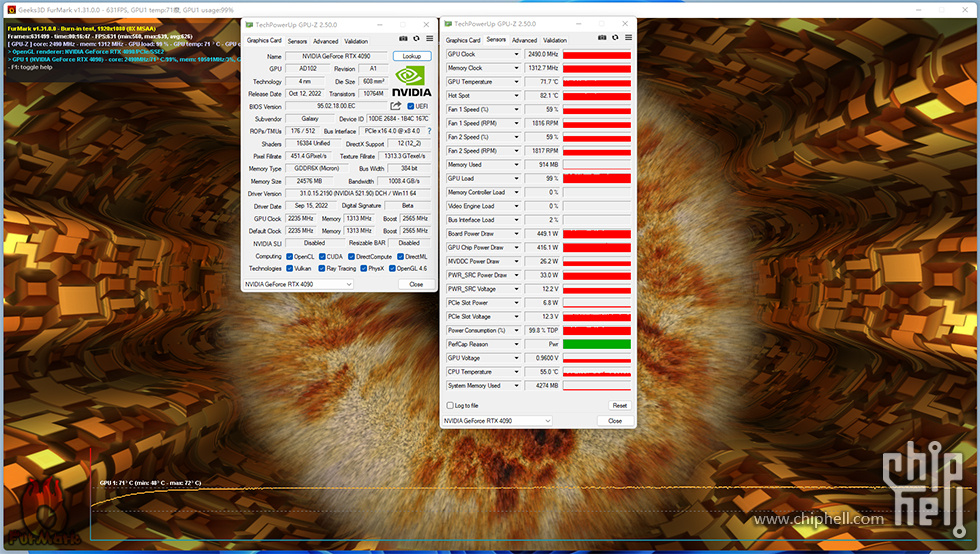Click the BIOS export share icon
Screen dimensions: 980x554
[396, 106]
